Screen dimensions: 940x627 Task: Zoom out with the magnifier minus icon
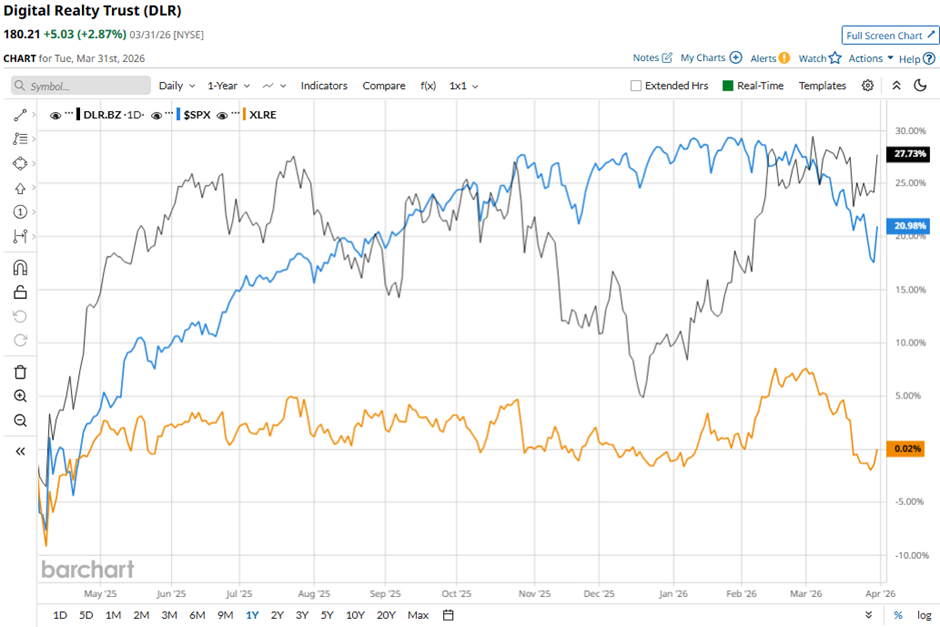tap(20, 420)
